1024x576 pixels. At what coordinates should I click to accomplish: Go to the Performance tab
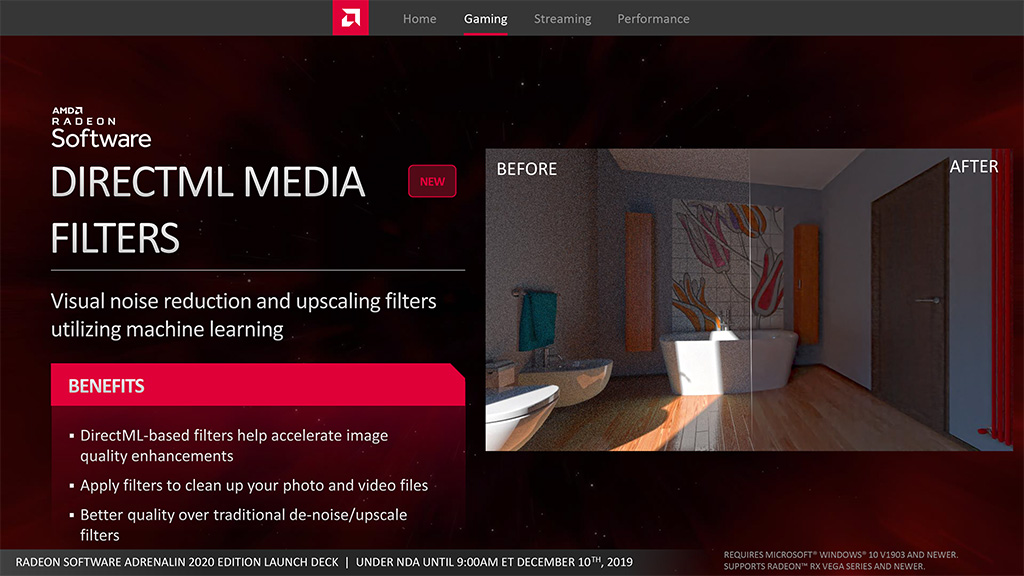point(653,19)
